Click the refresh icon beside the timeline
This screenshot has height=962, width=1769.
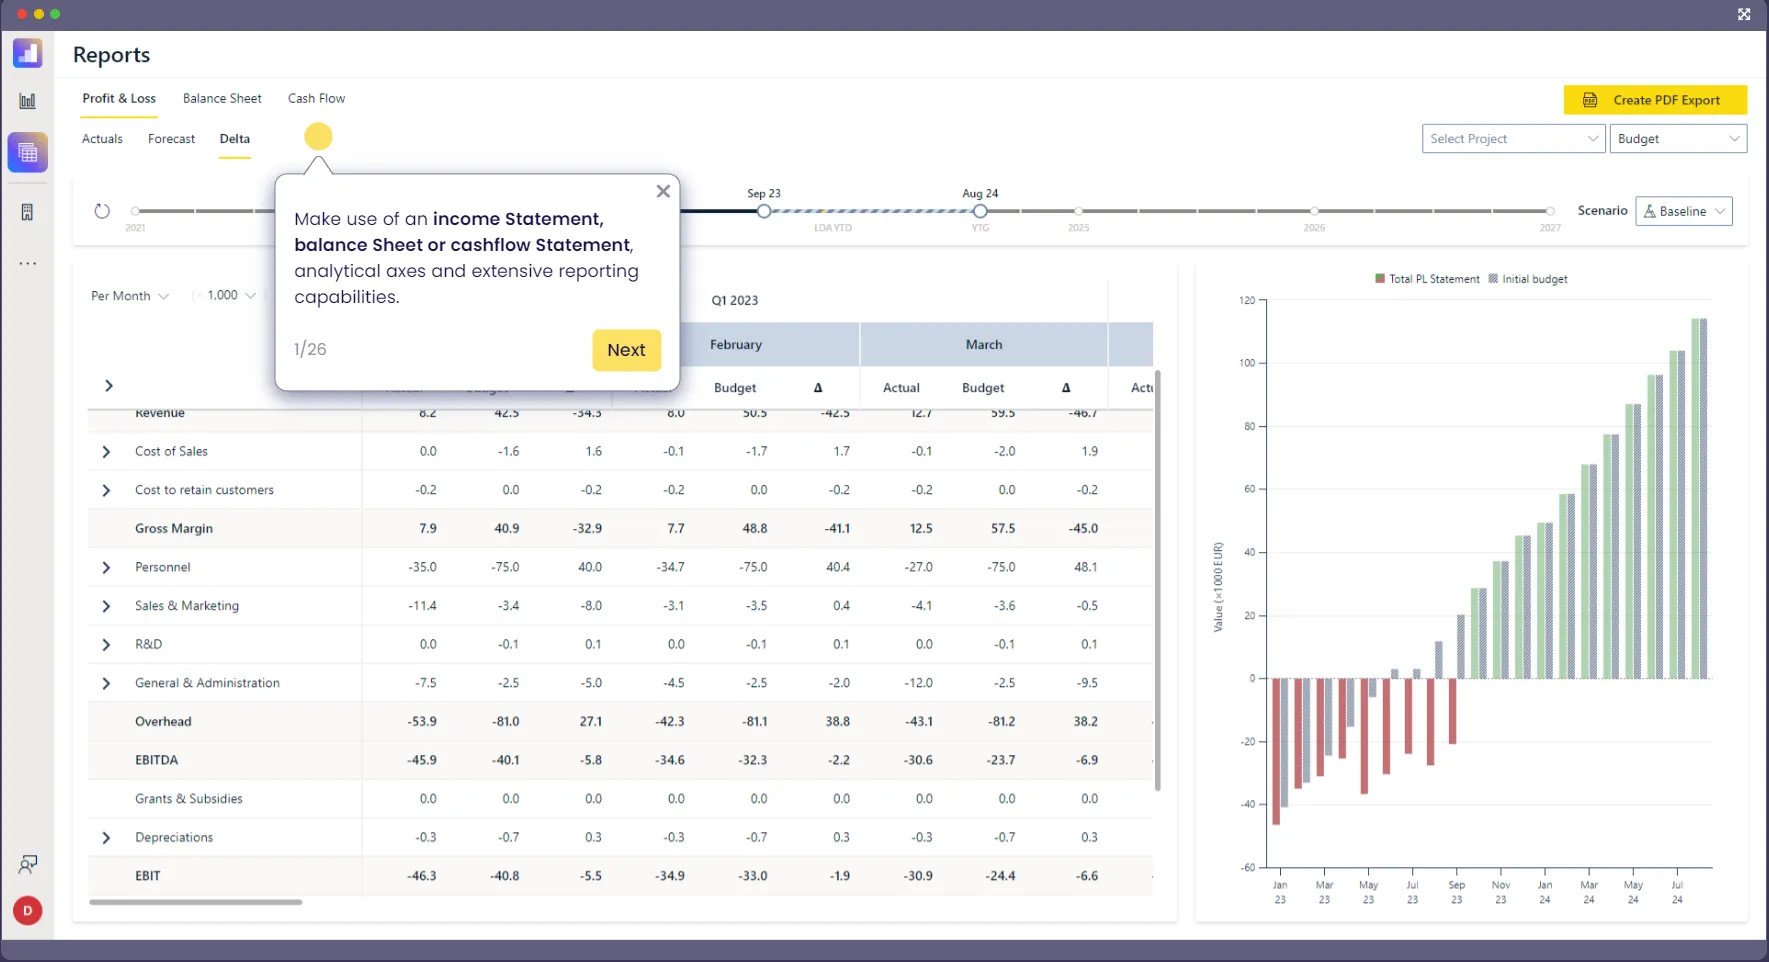(102, 211)
